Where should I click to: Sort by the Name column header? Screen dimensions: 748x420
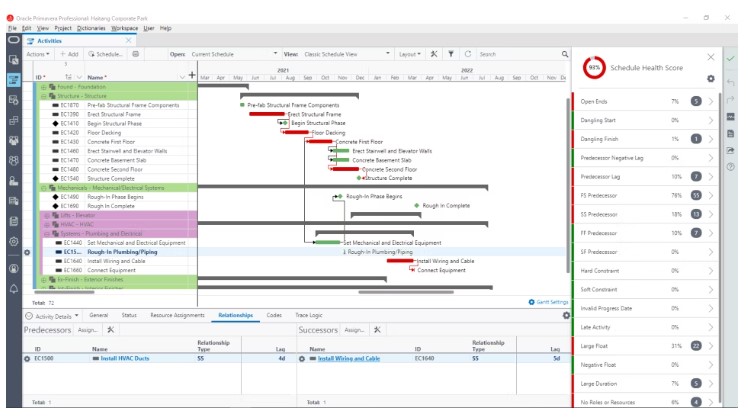point(97,77)
